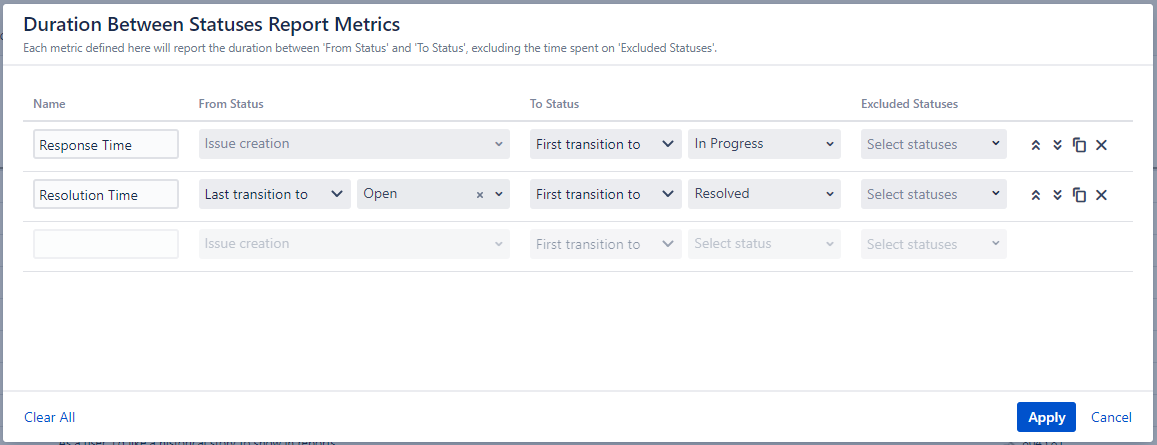Move Resolution Time metric to bottom
This screenshot has height=445, width=1157.
1057,195
